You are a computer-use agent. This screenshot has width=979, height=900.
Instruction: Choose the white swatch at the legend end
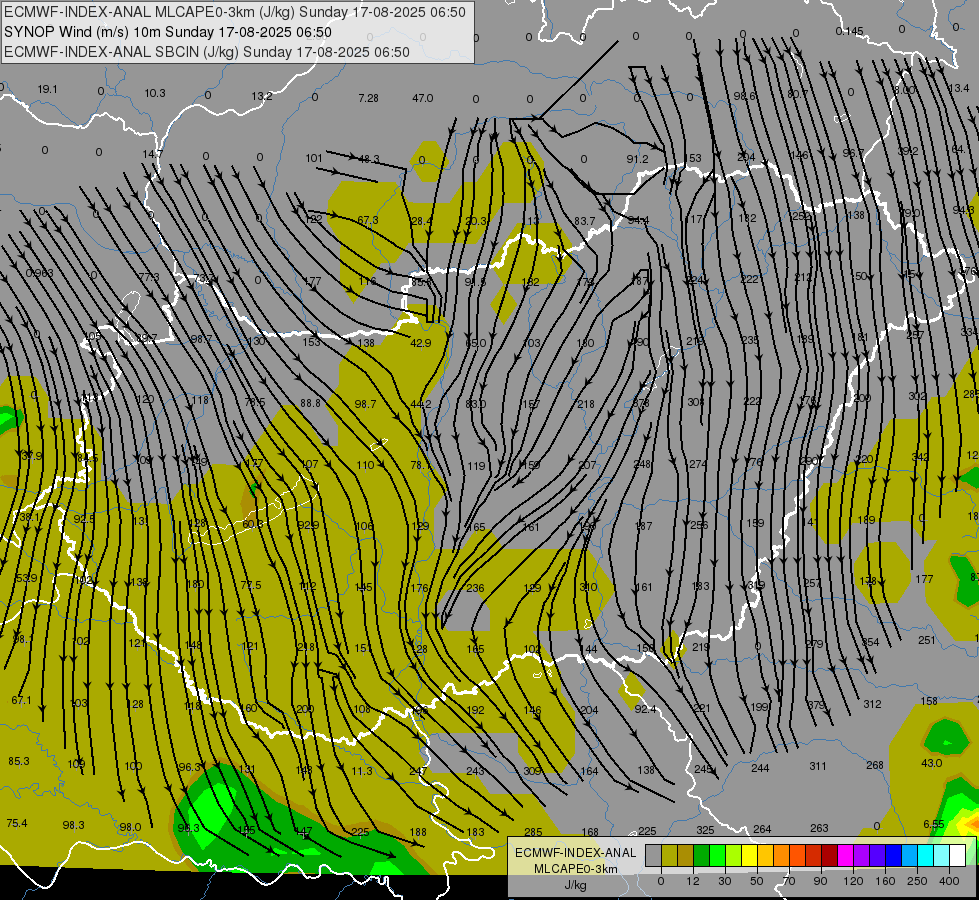pyautogui.click(x=957, y=855)
